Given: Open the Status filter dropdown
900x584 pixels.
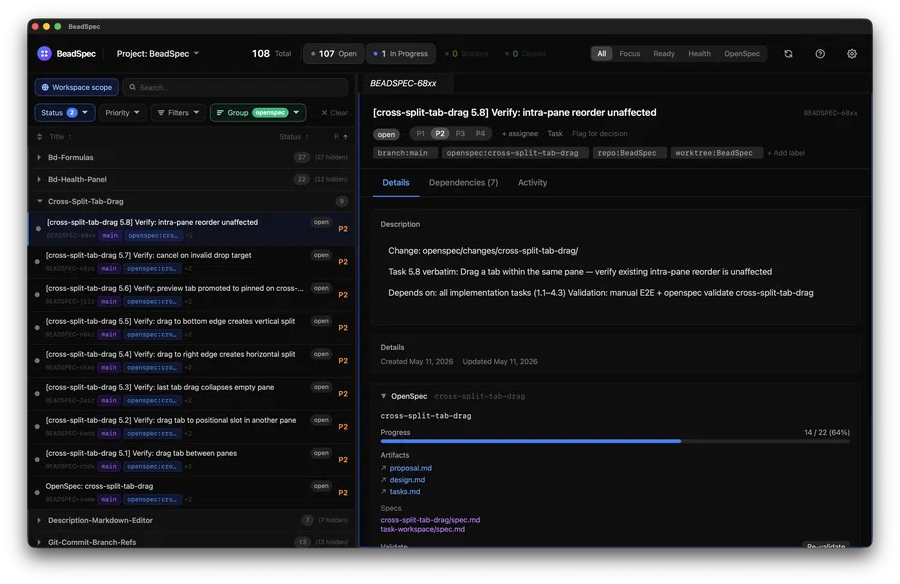Looking at the screenshot, I should point(64,113).
